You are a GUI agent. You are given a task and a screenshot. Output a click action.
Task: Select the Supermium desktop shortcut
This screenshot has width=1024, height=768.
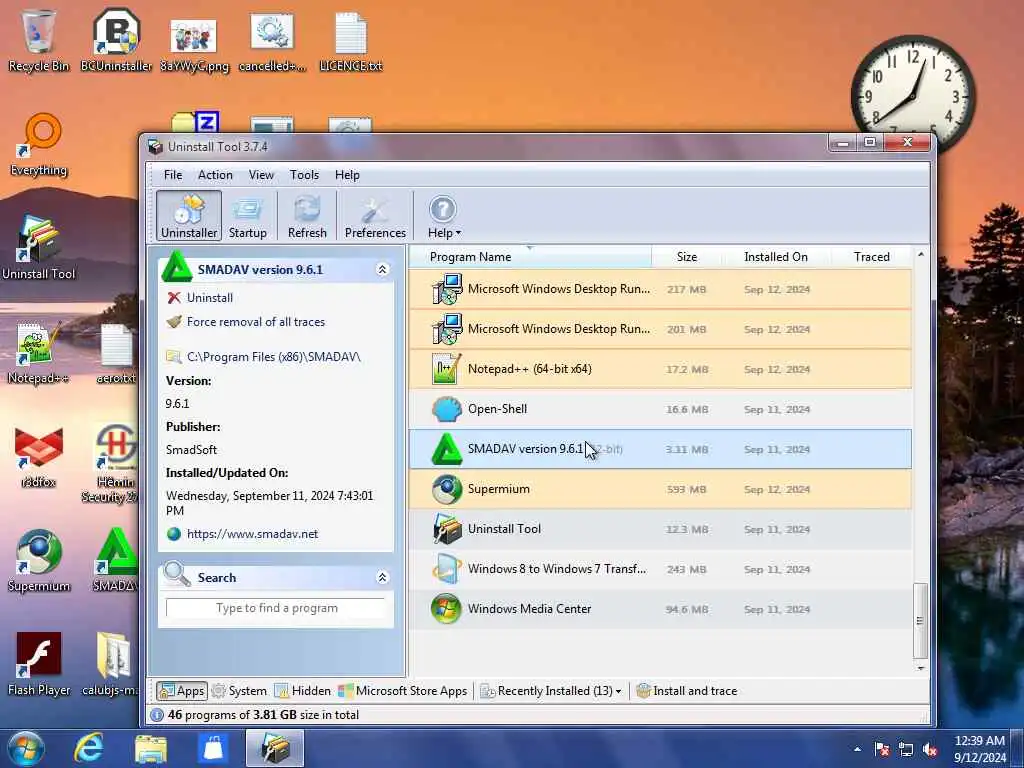click(39, 560)
